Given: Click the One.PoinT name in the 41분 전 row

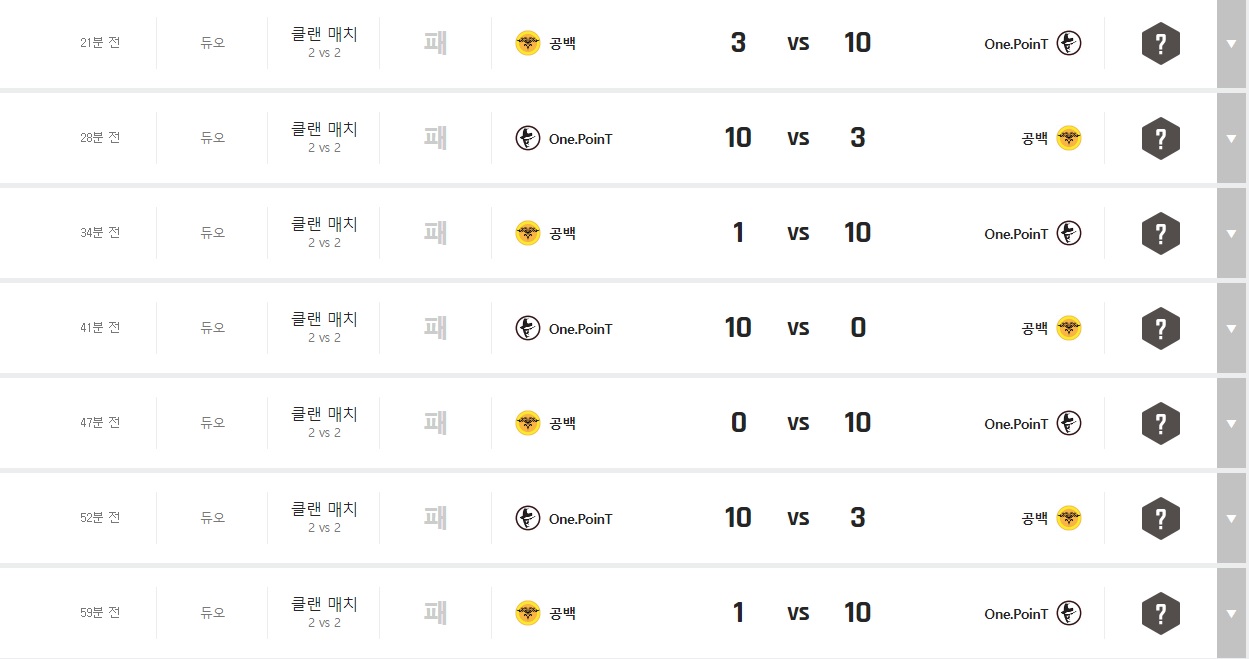Looking at the screenshot, I should tap(580, 329).
